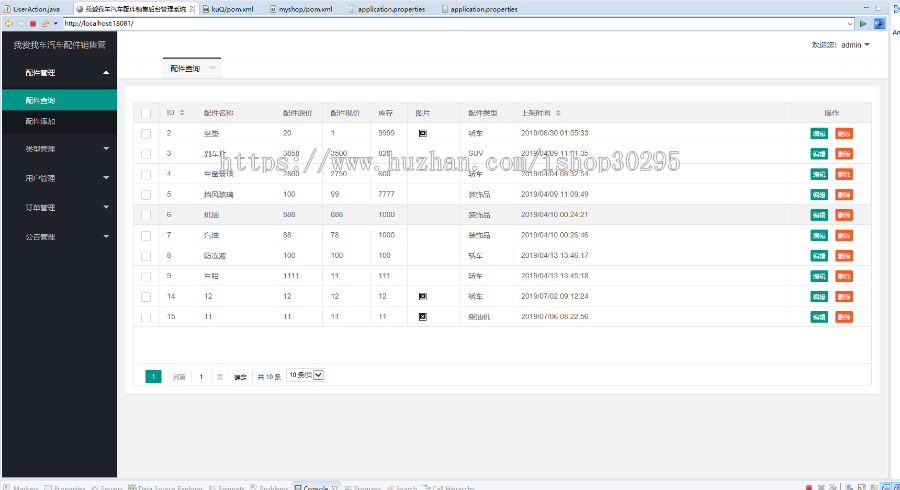900x490 pixels.
Task: Click red delete button for row ID 2
Action: [844, 134]
